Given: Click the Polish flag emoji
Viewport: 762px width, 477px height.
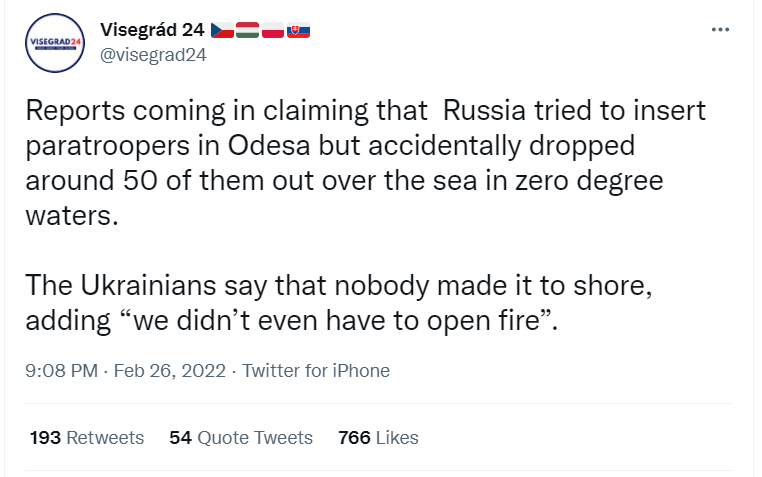Looking at the screenshot, I should point(273,30).
